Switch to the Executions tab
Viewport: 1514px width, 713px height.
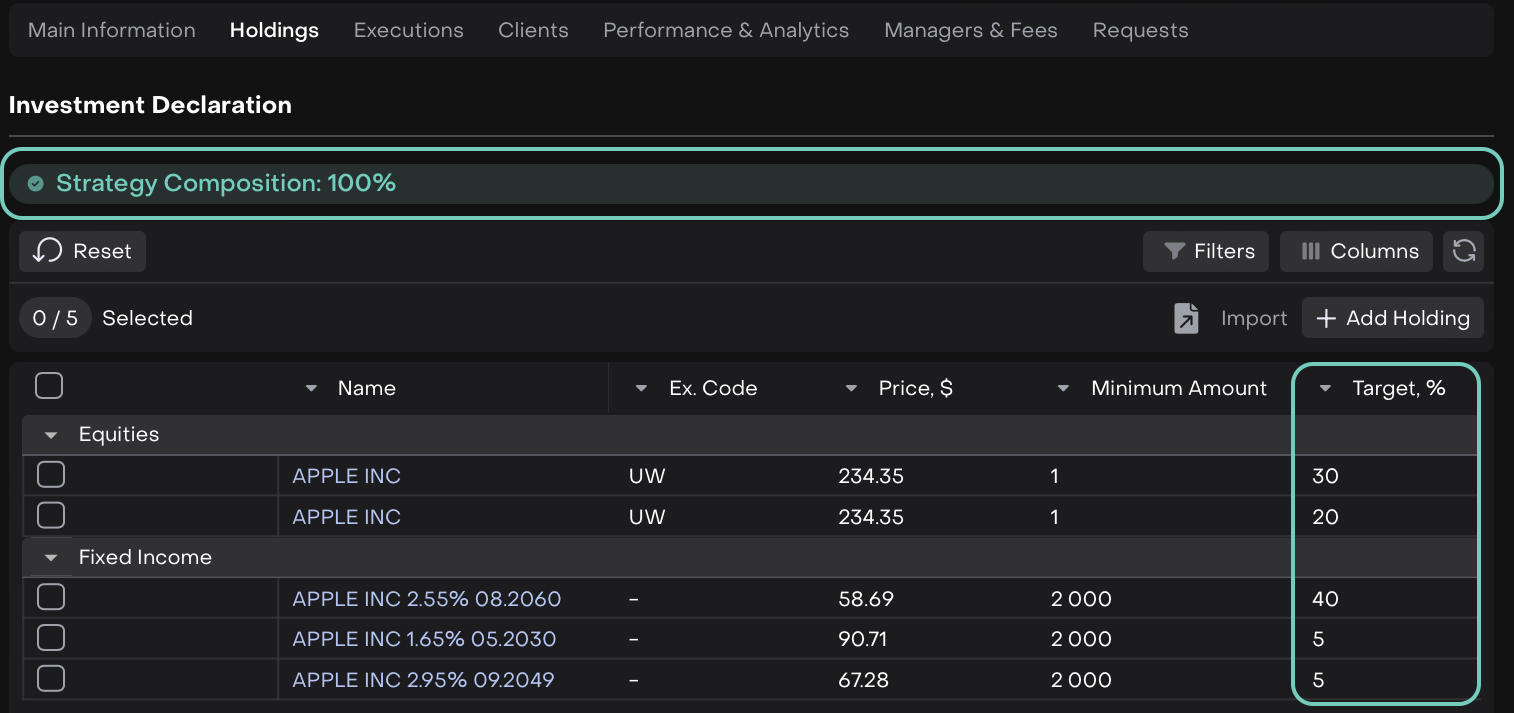(x=408, y=30)
